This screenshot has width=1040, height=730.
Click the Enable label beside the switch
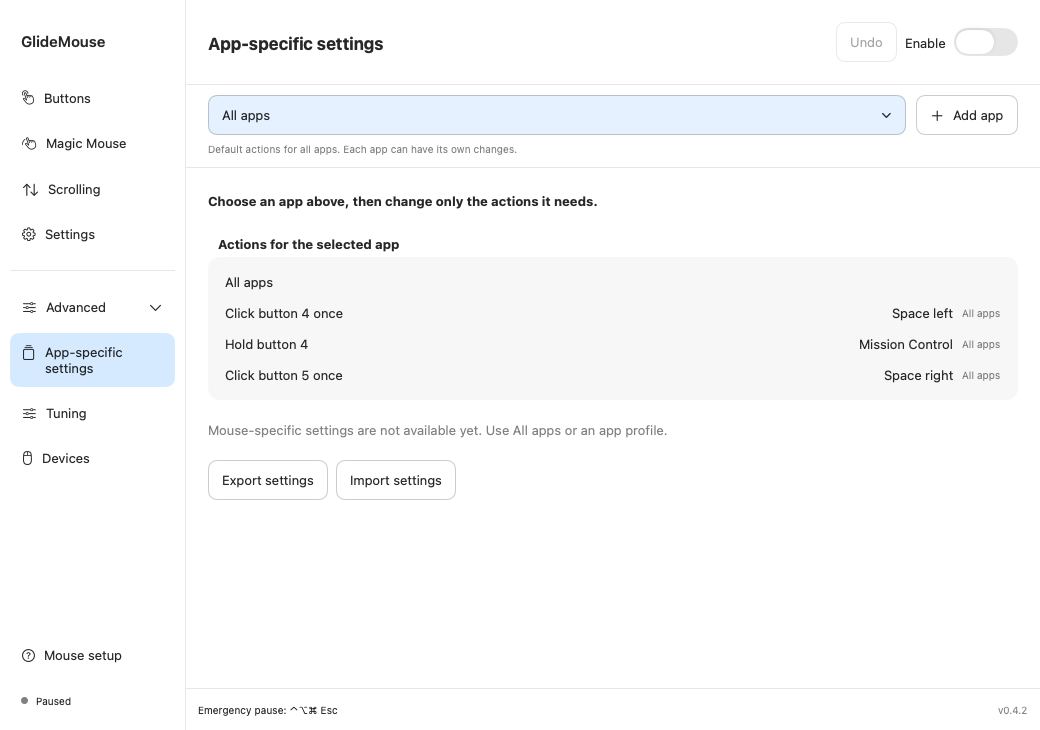925,44
